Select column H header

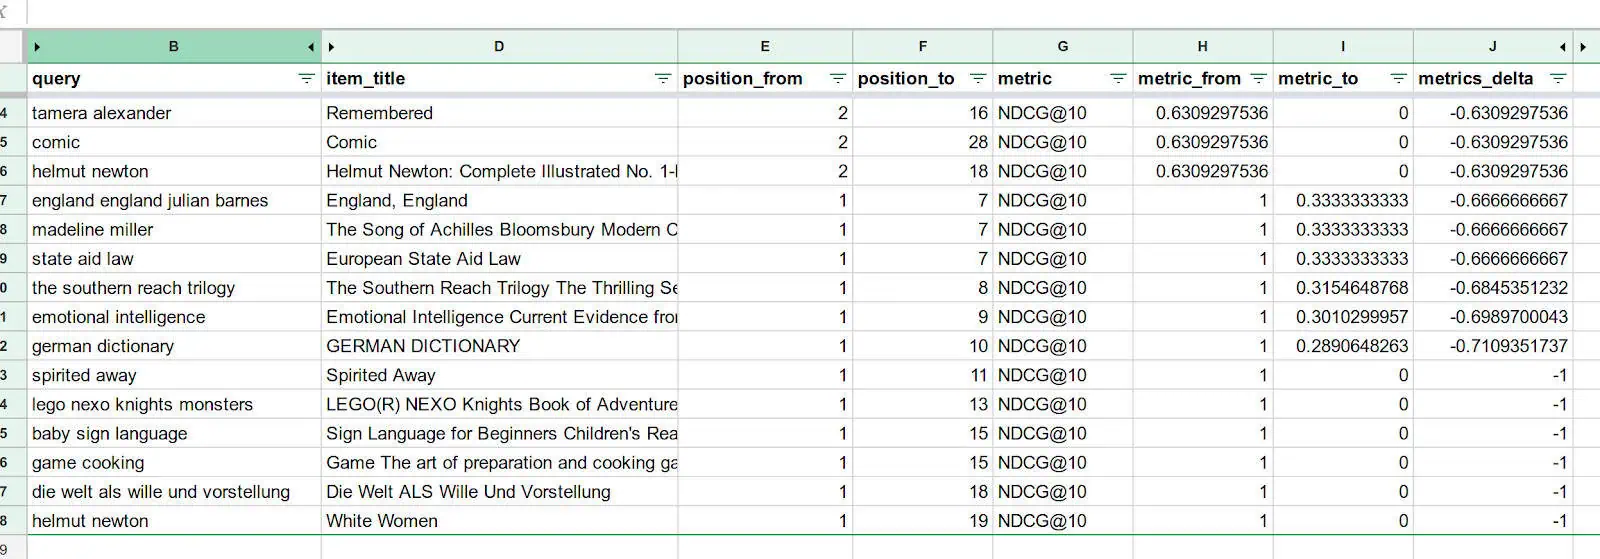tap(1202, 47)
